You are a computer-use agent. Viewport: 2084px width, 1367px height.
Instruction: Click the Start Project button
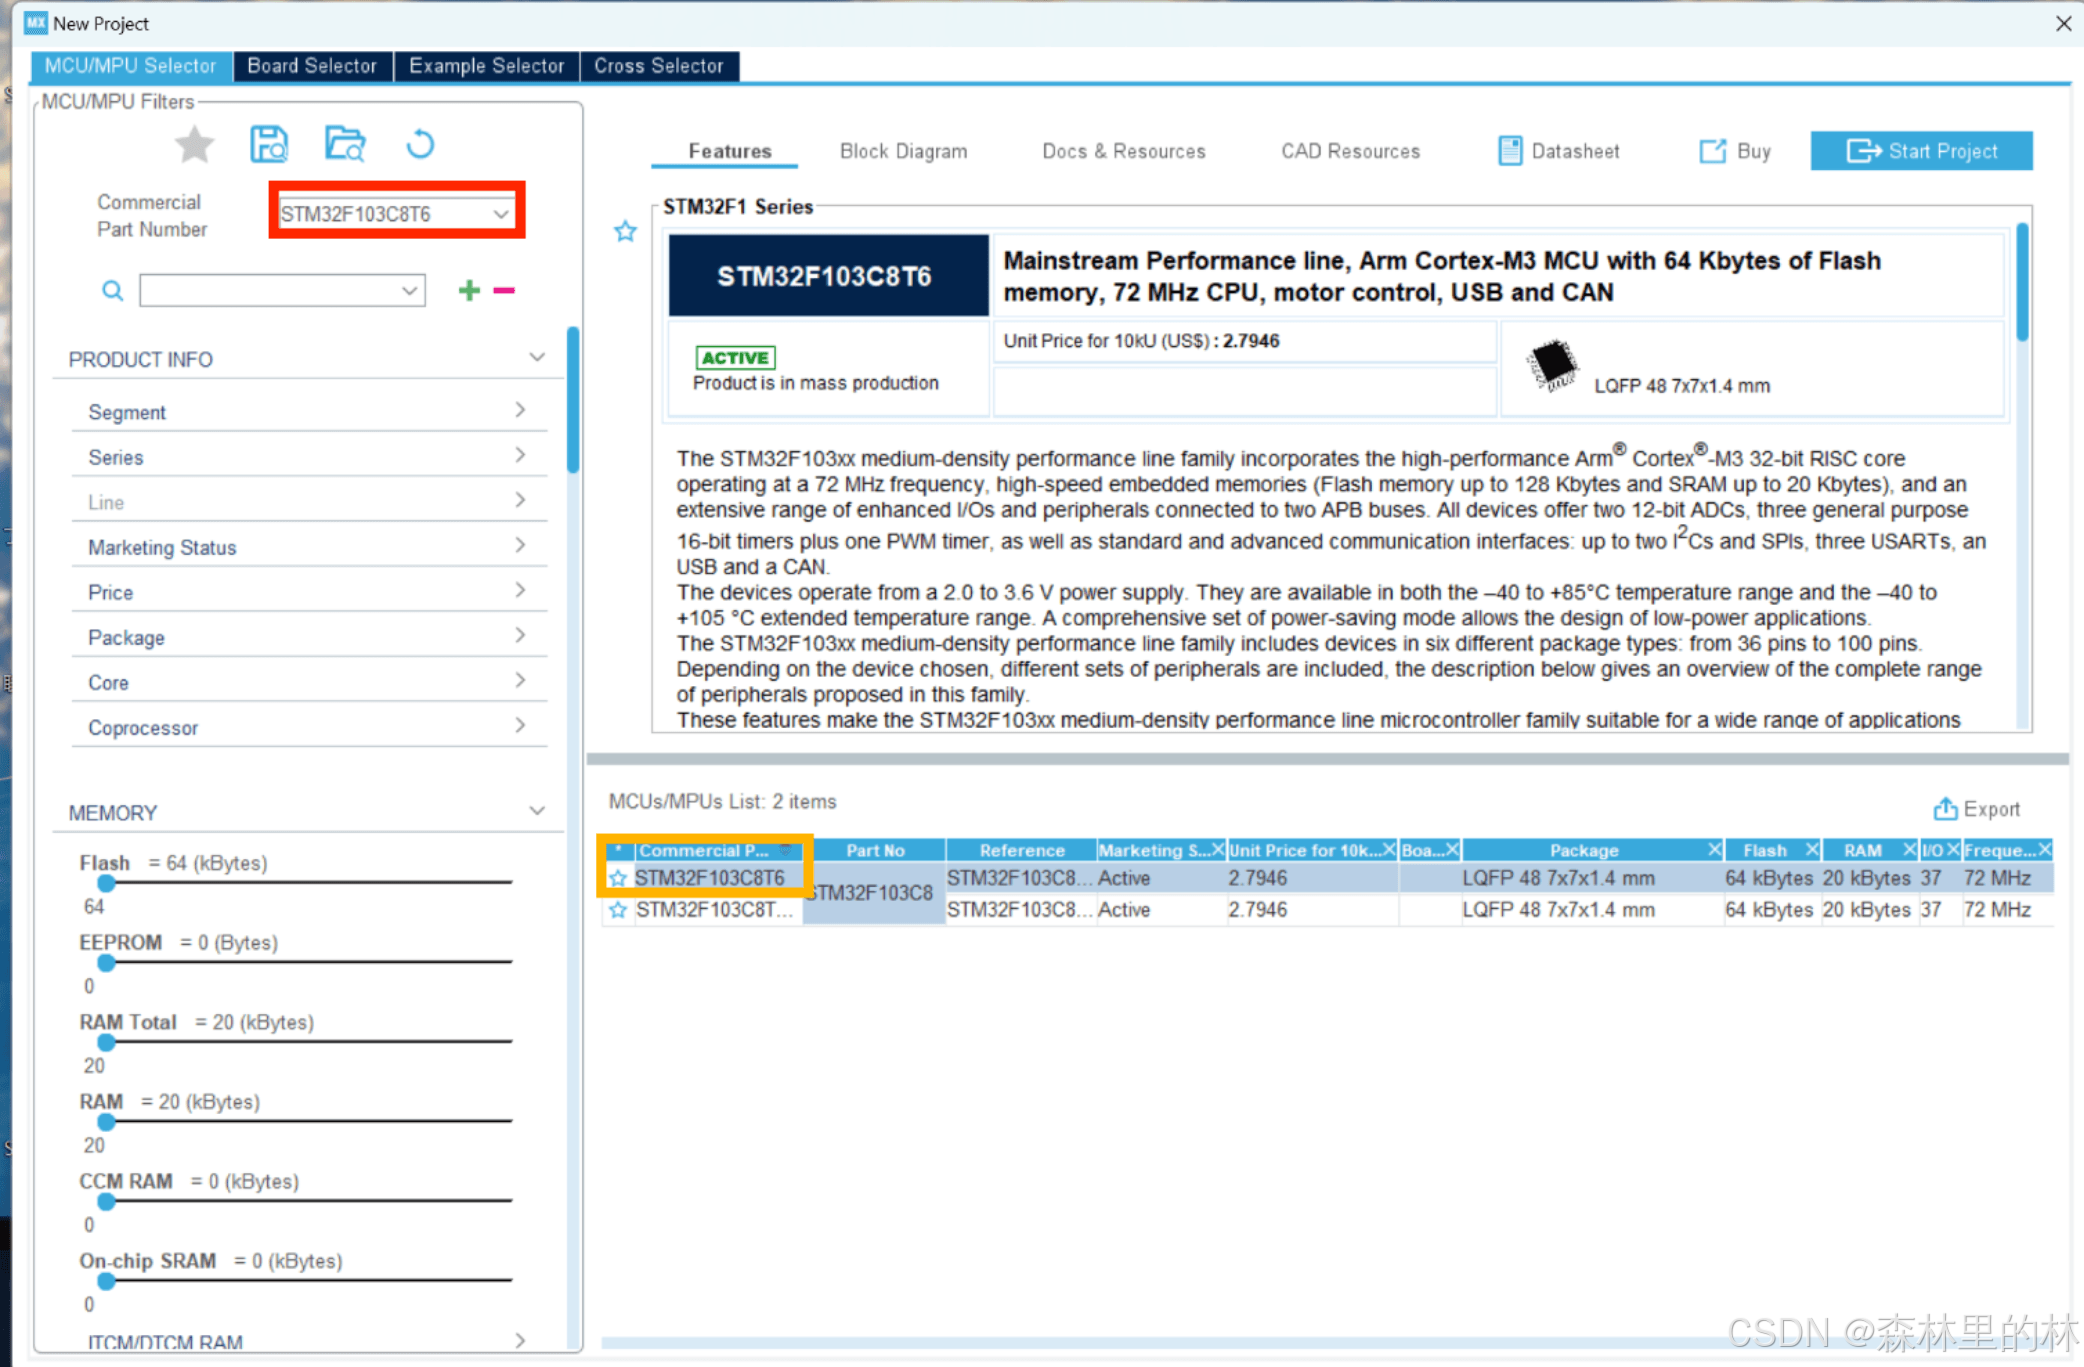[1920, 151]
